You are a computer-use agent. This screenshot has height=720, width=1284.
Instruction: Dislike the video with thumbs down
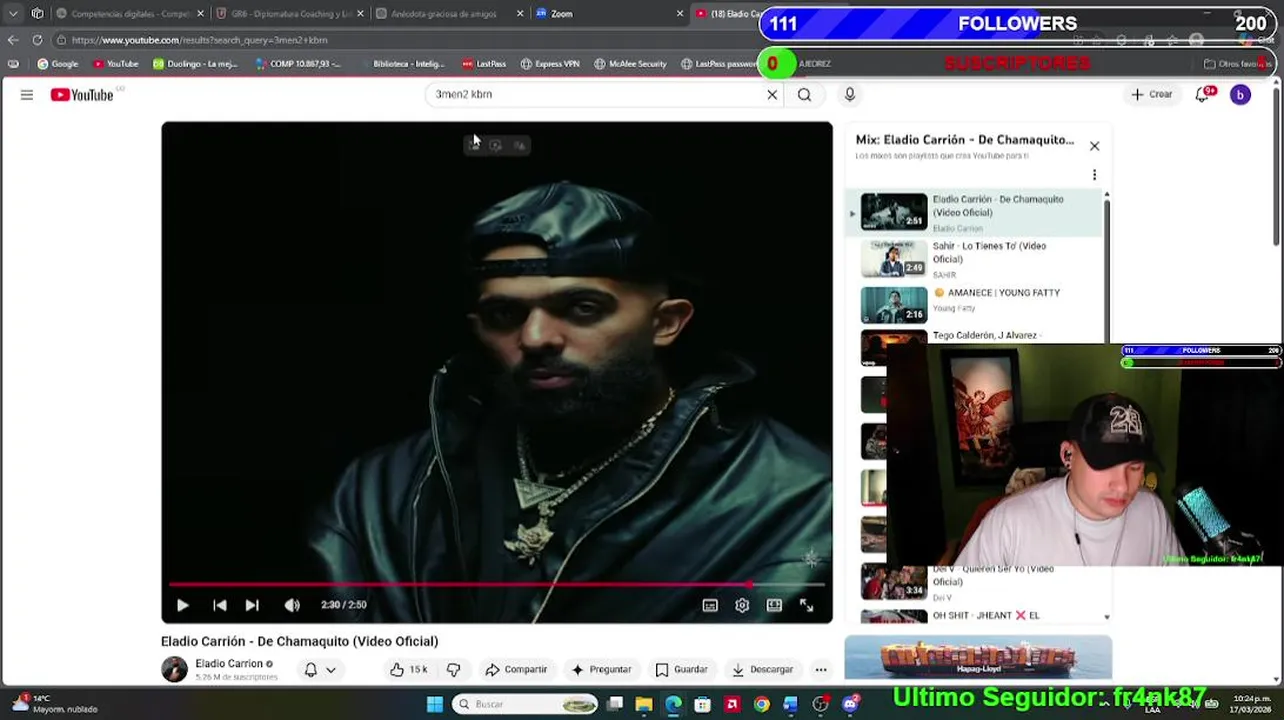tap(453, 670)
